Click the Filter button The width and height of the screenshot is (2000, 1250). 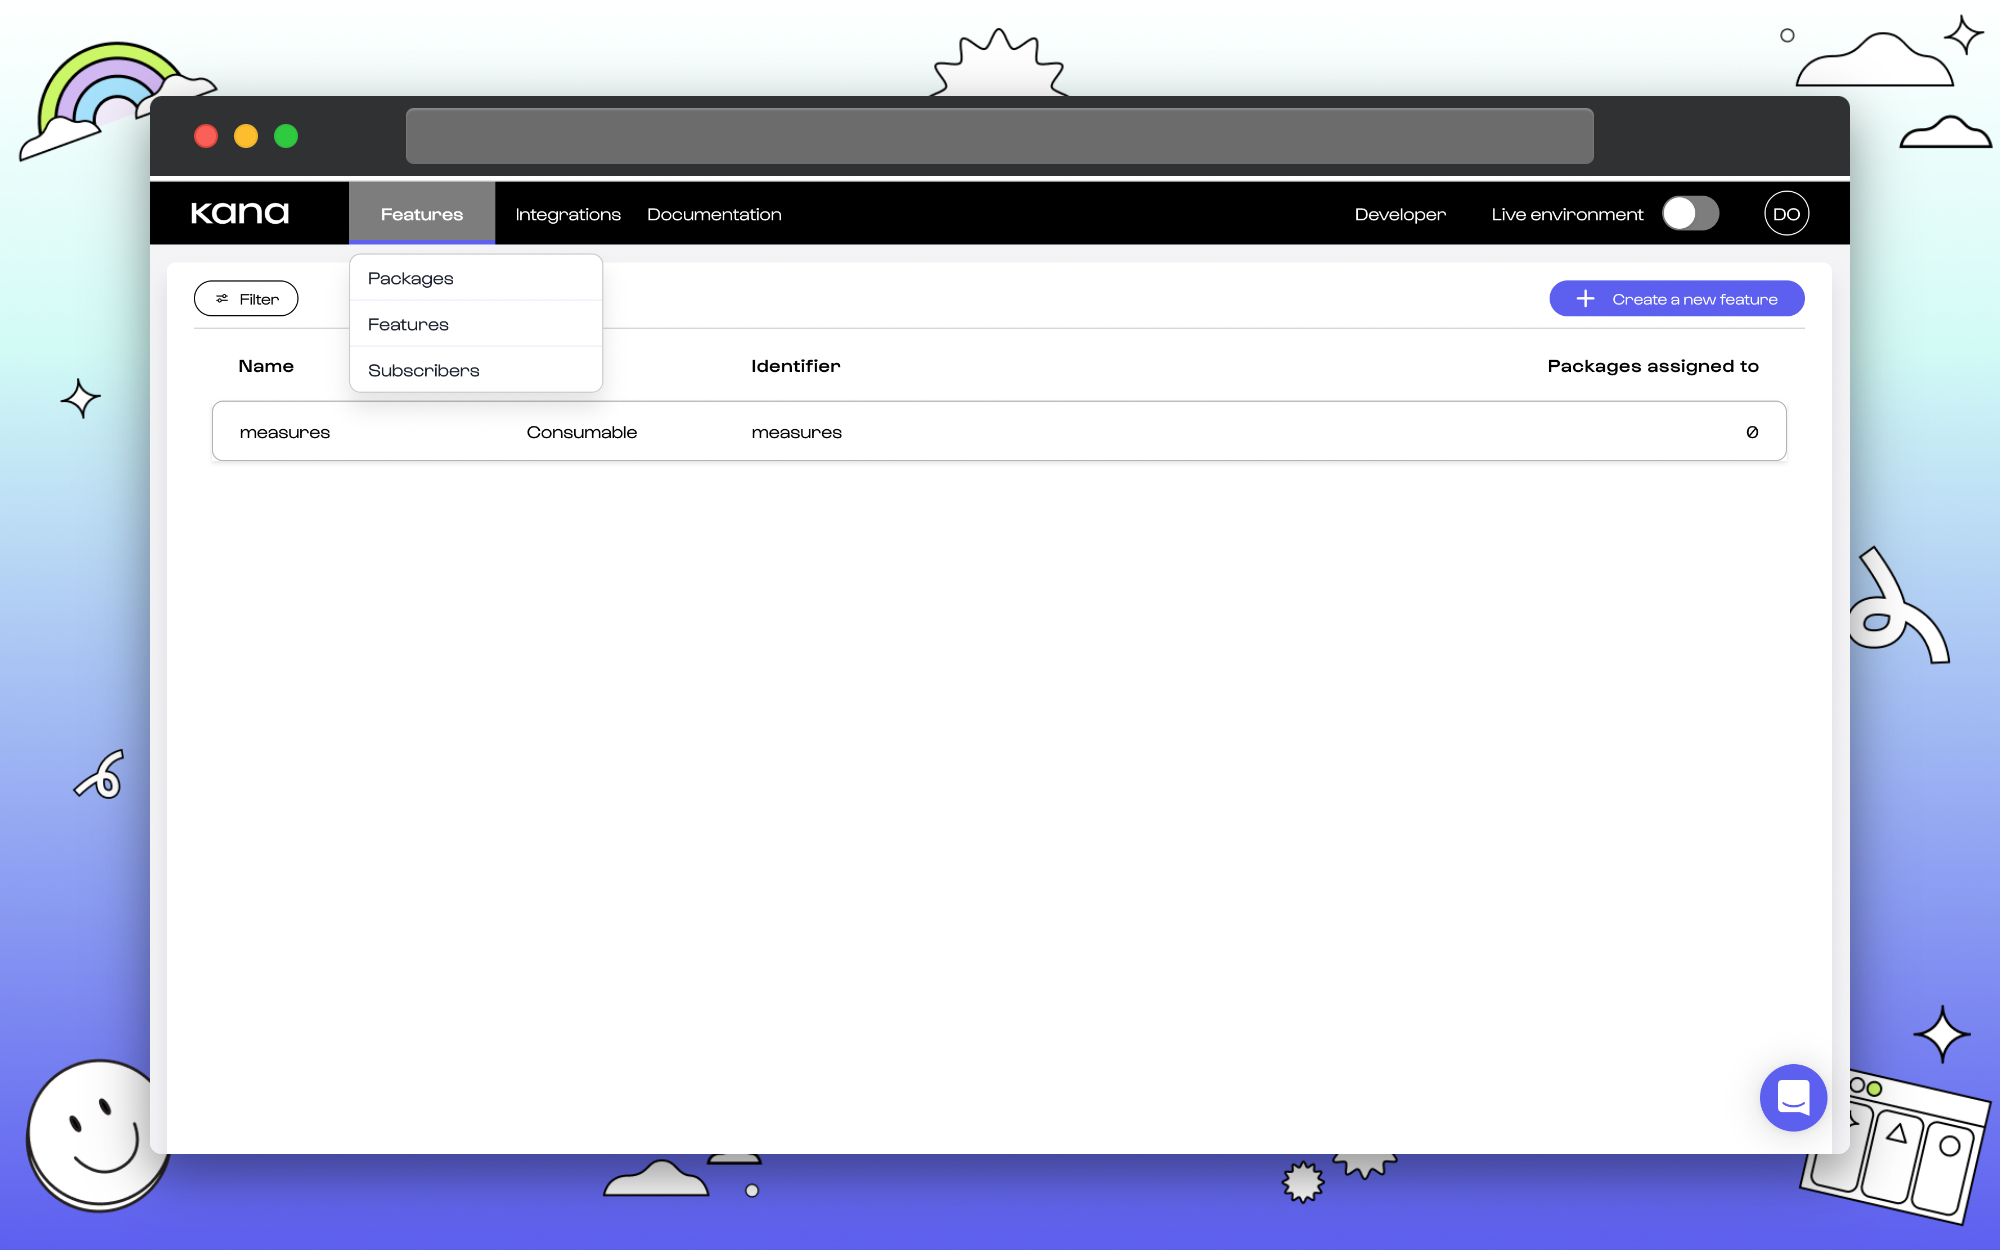(x=246, y=299)
